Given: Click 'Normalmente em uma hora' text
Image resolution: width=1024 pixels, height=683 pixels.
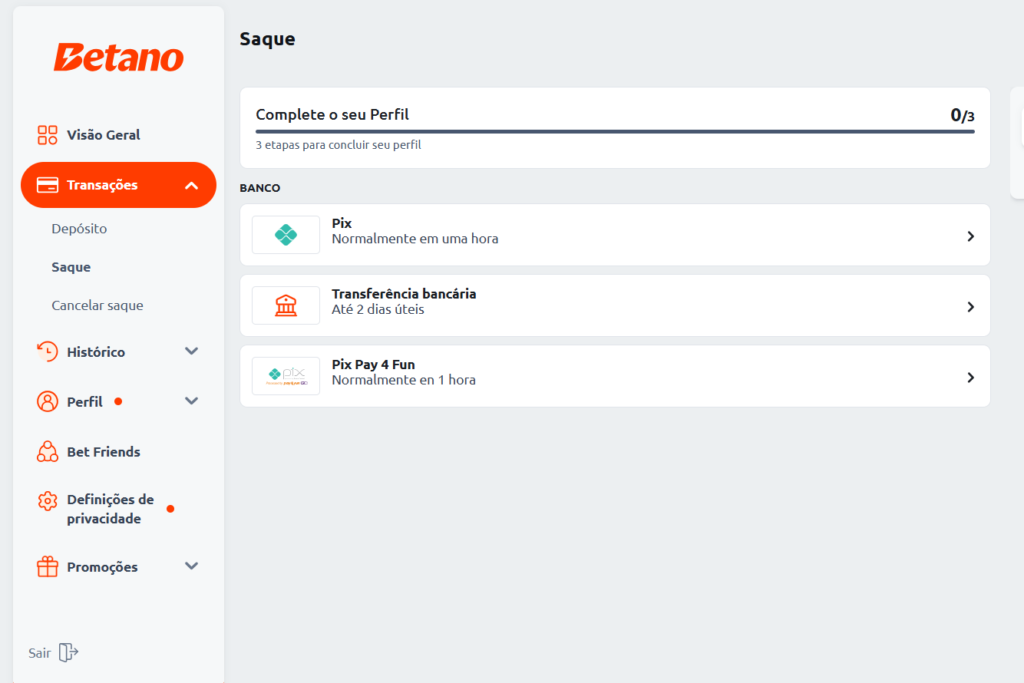Looking at the screenshot, I should [415, 239].
